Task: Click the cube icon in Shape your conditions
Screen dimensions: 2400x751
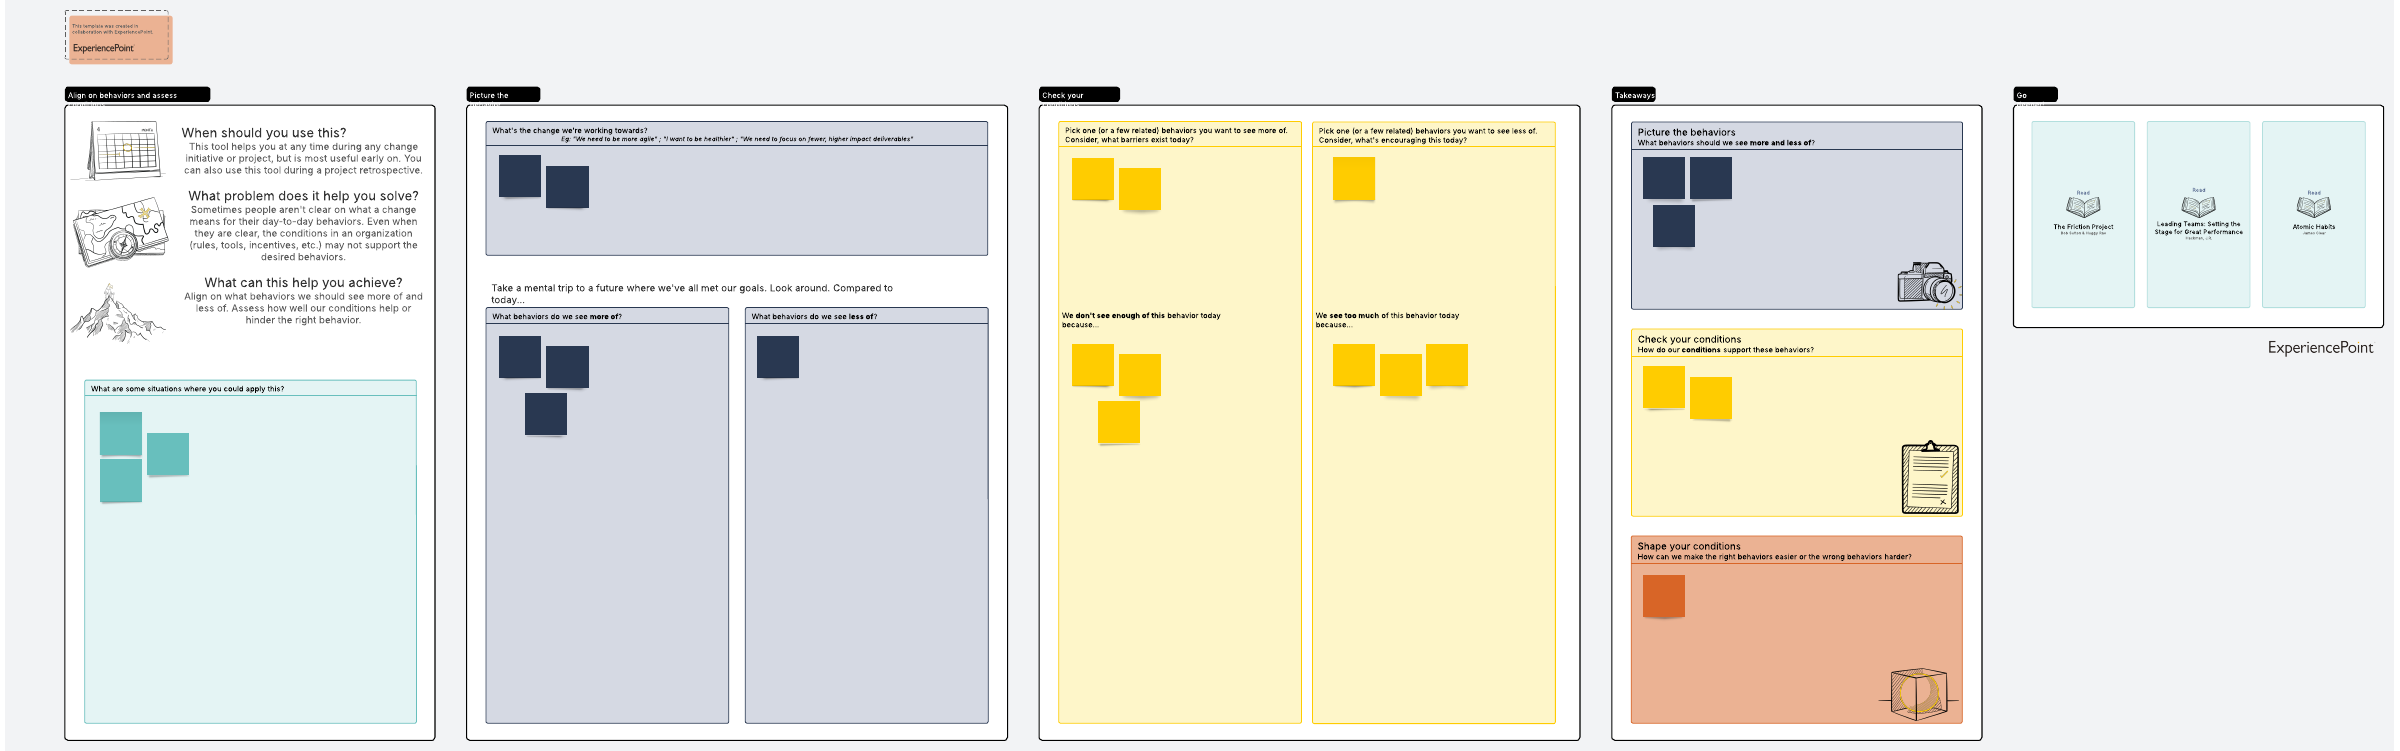Action: (x=1918, y=693)
